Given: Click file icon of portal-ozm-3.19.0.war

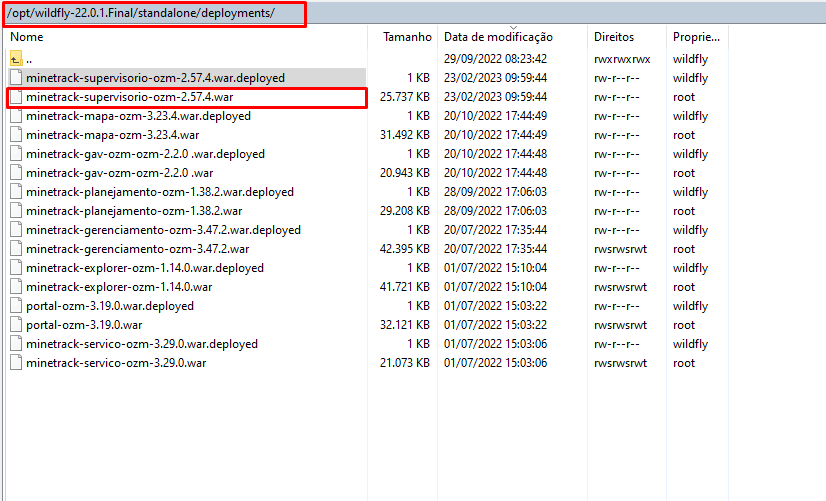Looking at the screenshot, I should tap(16, 325).
